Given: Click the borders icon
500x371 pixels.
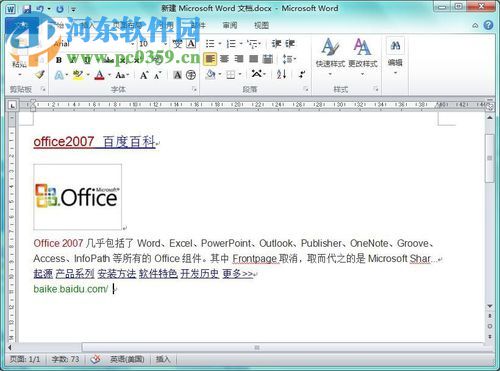Looking at the screenshot, I should point(231,74).
